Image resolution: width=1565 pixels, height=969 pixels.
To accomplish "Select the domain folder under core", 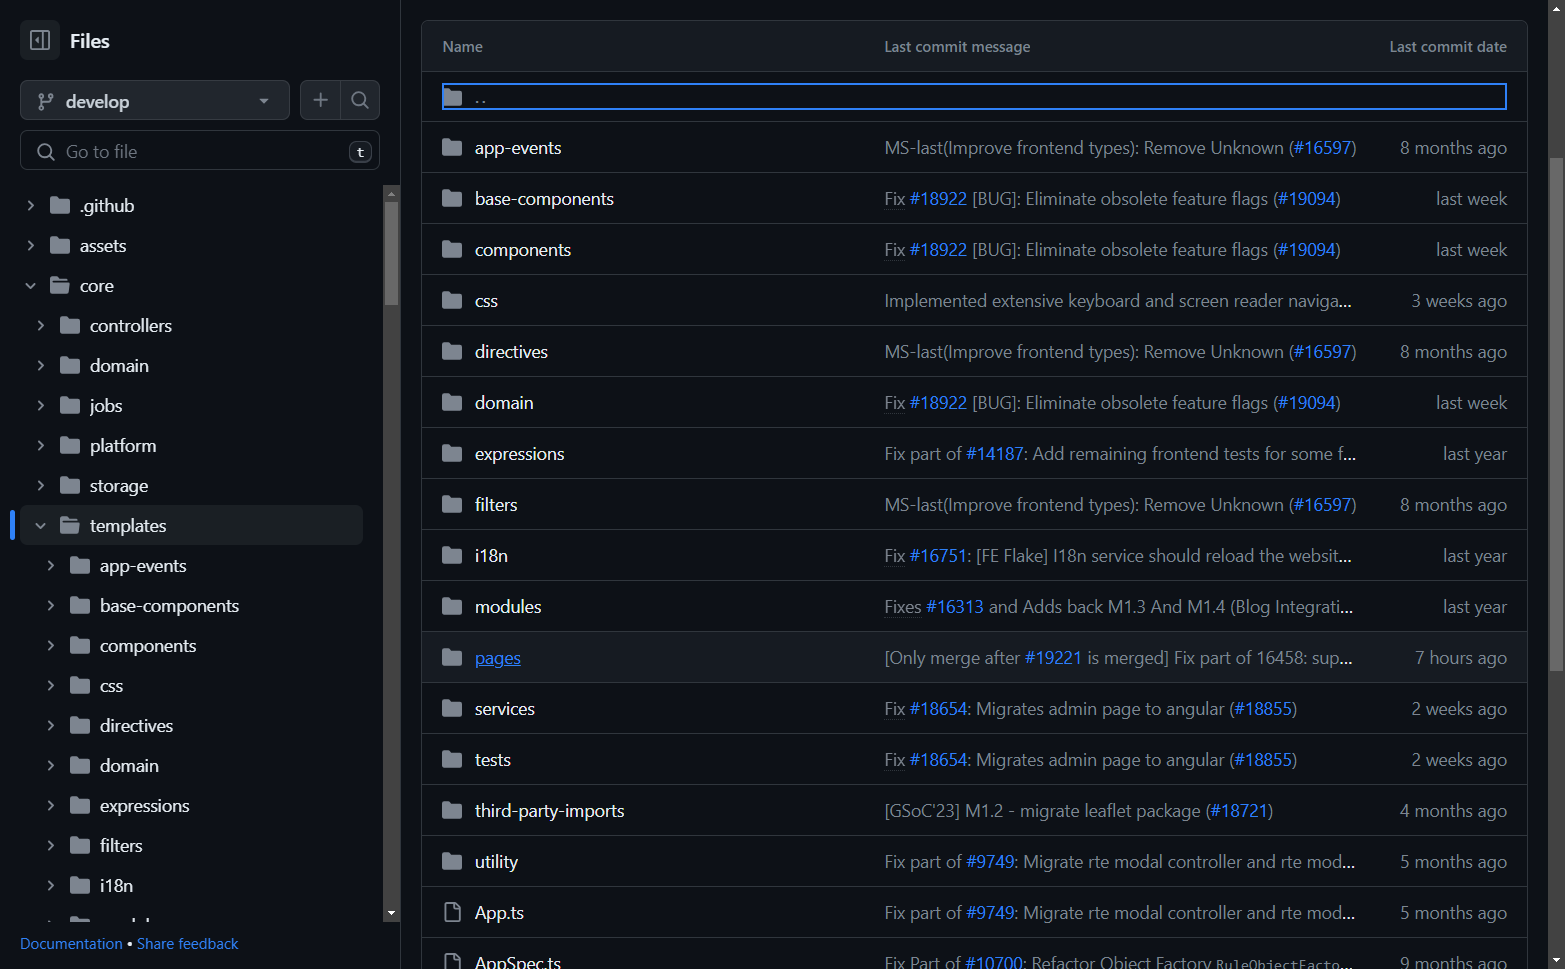I will pos(119,365).
